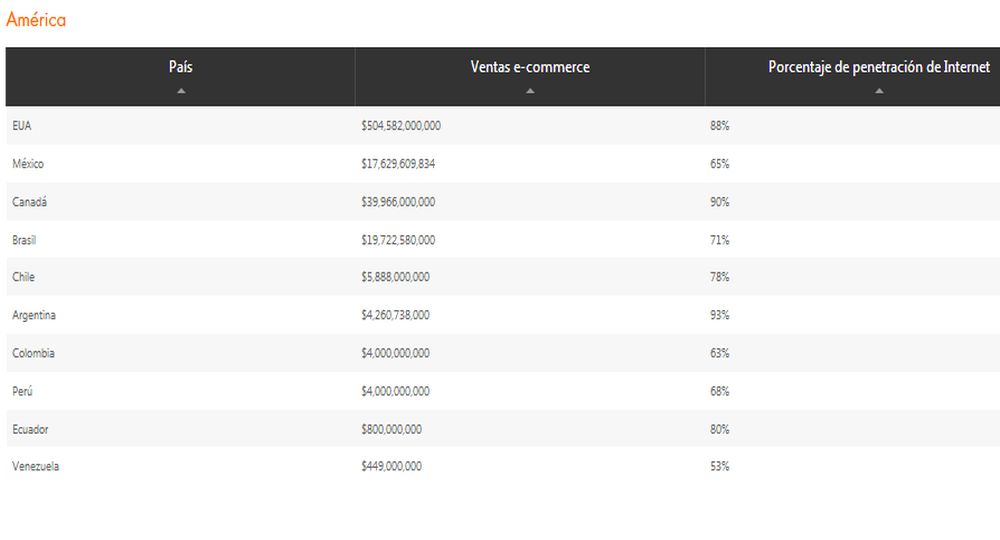The height and width of the screenshot is (540, 1000).
Task: Click the México row country name
Action: (28, 164)
